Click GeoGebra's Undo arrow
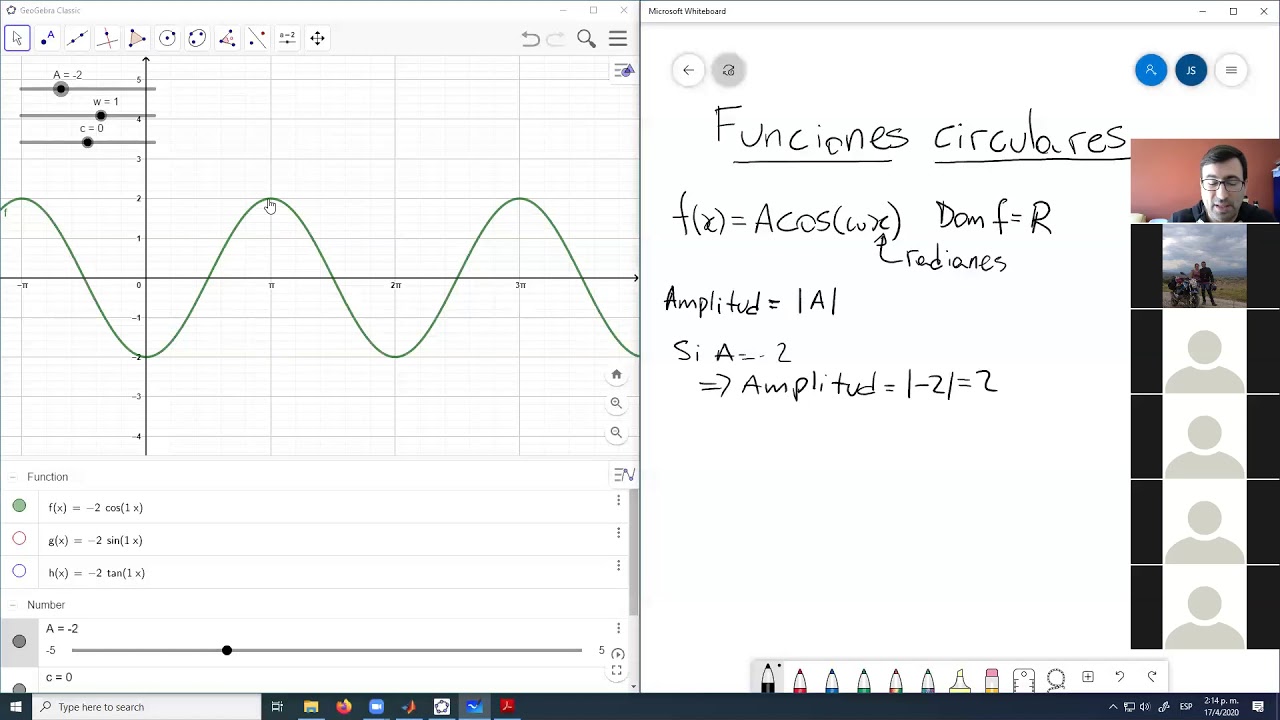Screen dimensions: 1280x720 (530, 39)
